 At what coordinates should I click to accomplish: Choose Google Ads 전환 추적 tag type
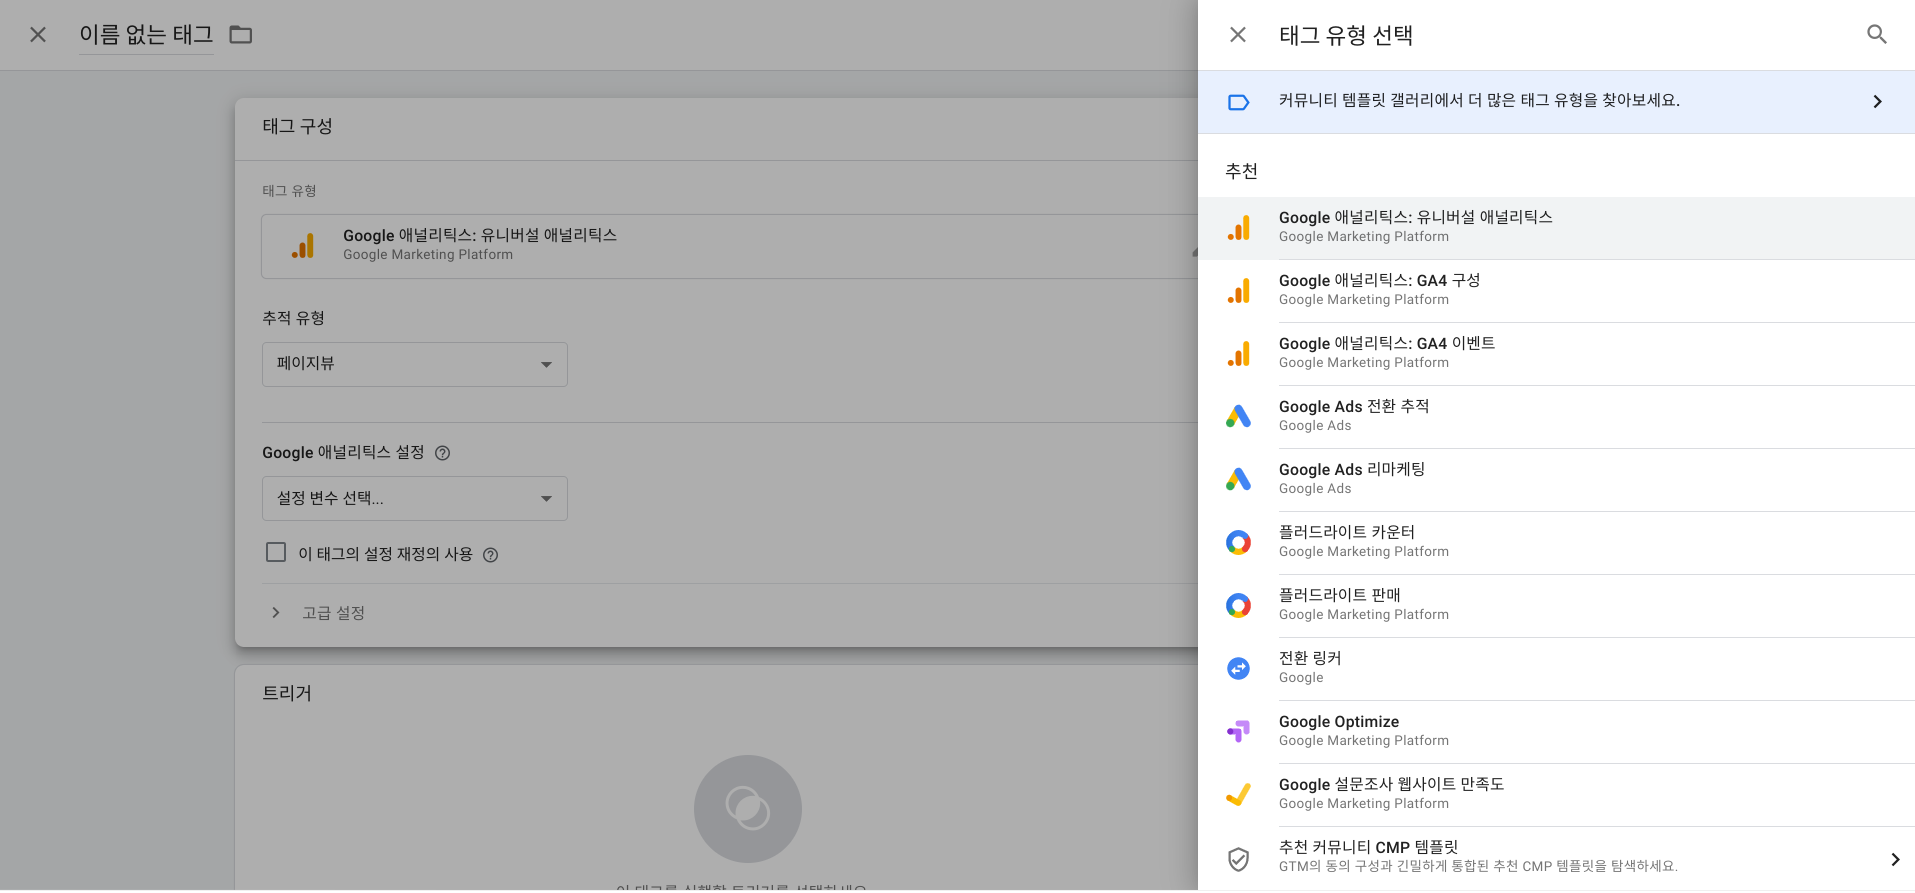1556,417
